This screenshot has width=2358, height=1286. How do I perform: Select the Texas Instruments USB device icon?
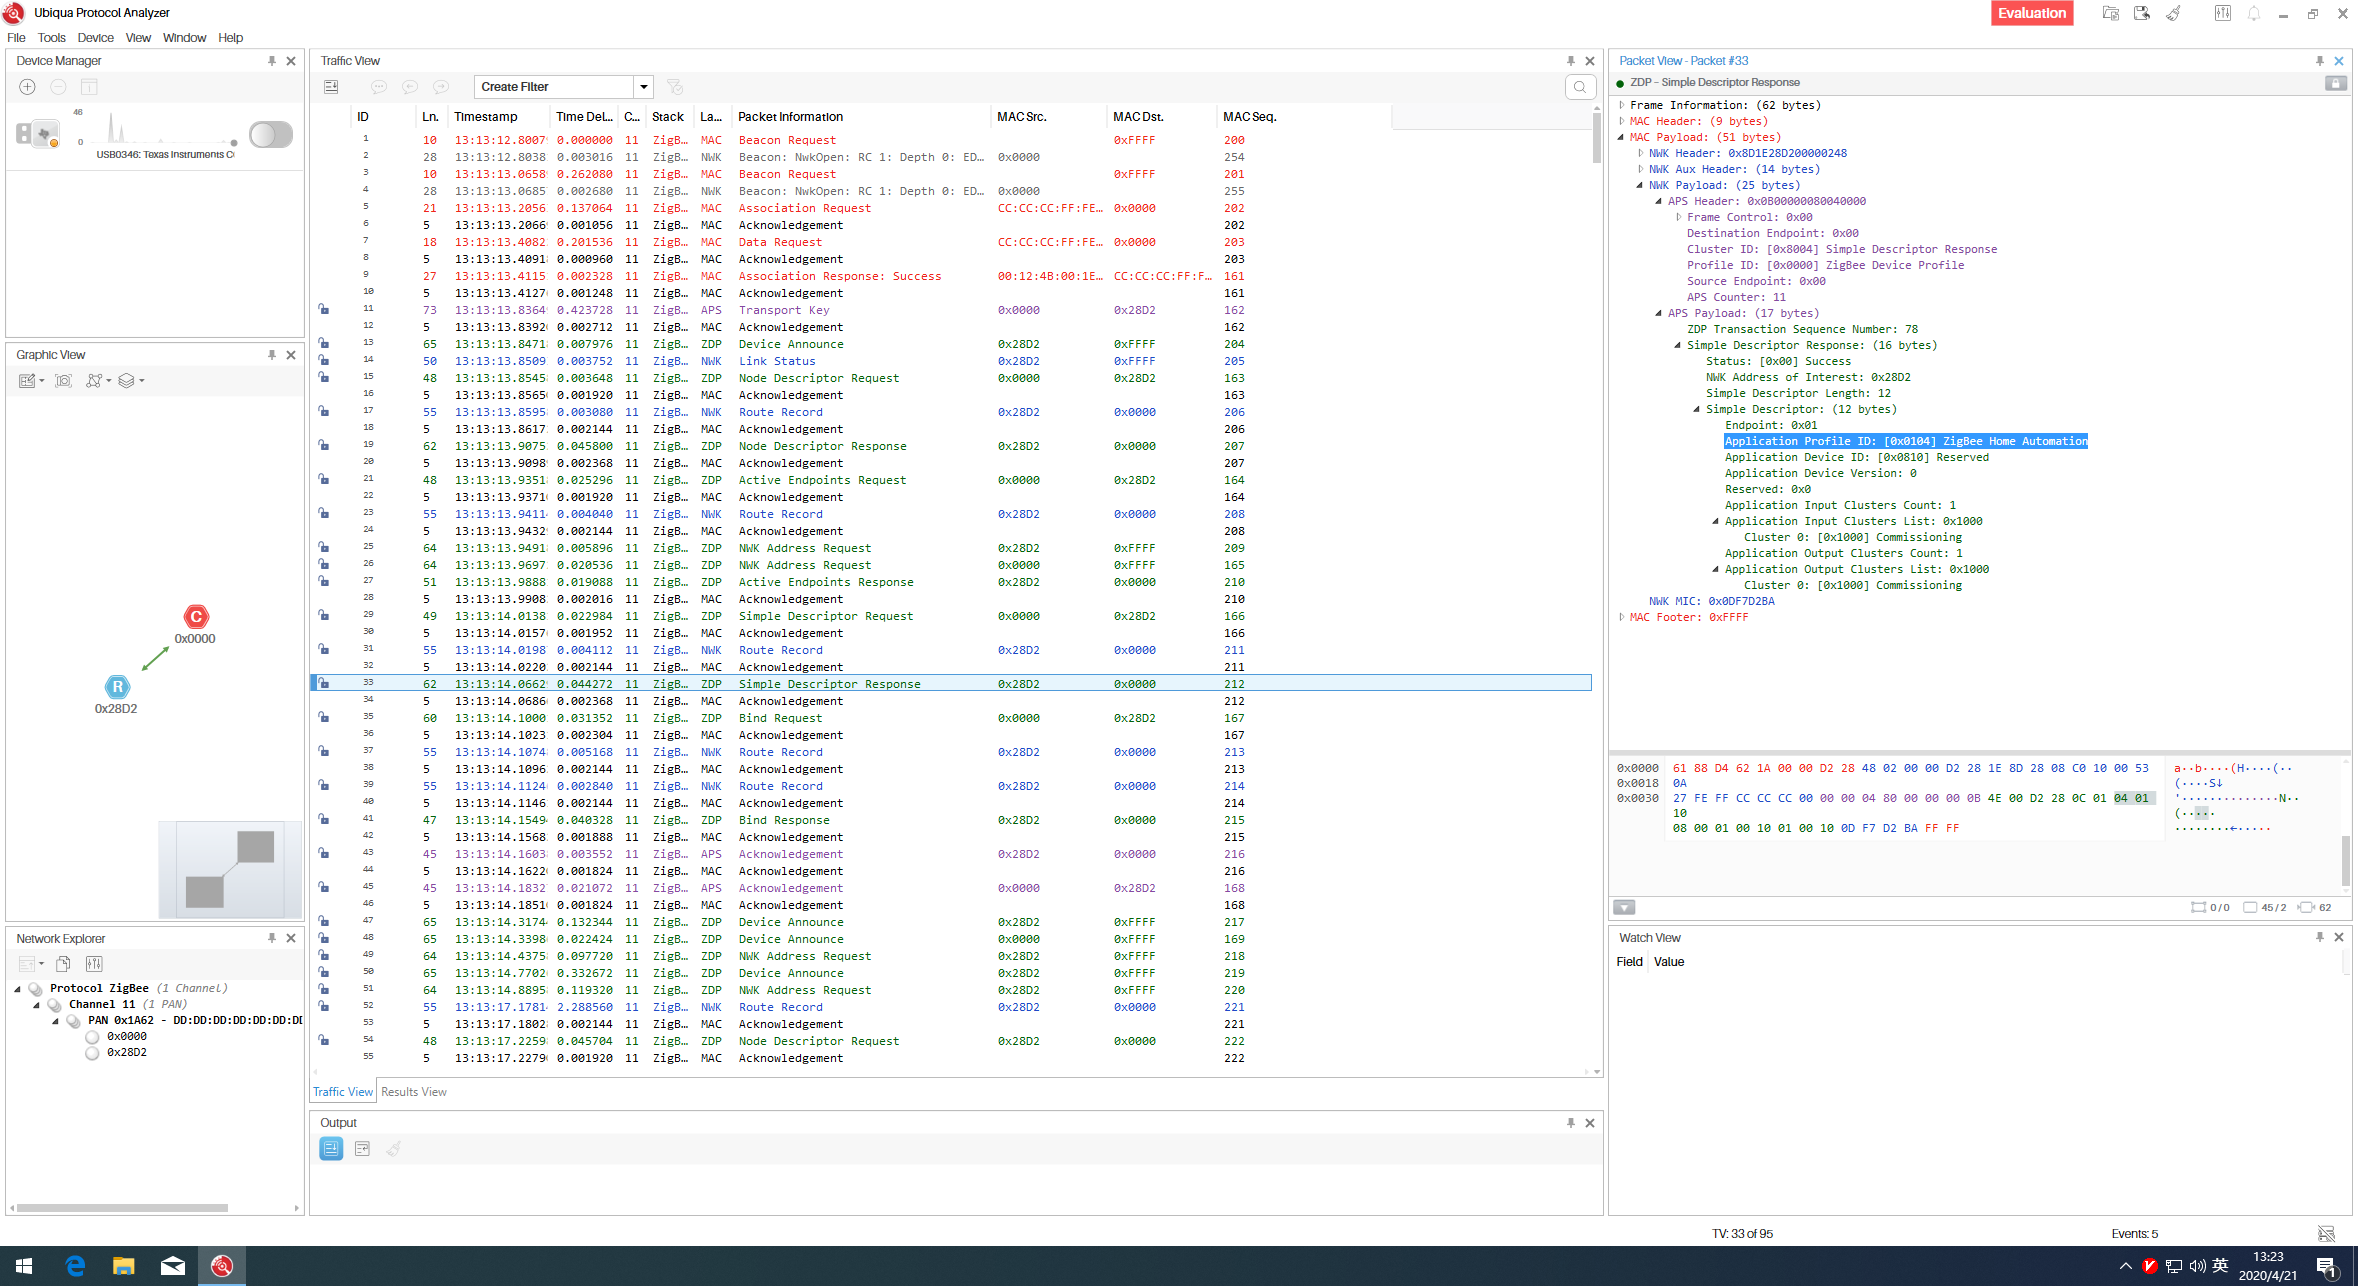(x=38, y=133)
